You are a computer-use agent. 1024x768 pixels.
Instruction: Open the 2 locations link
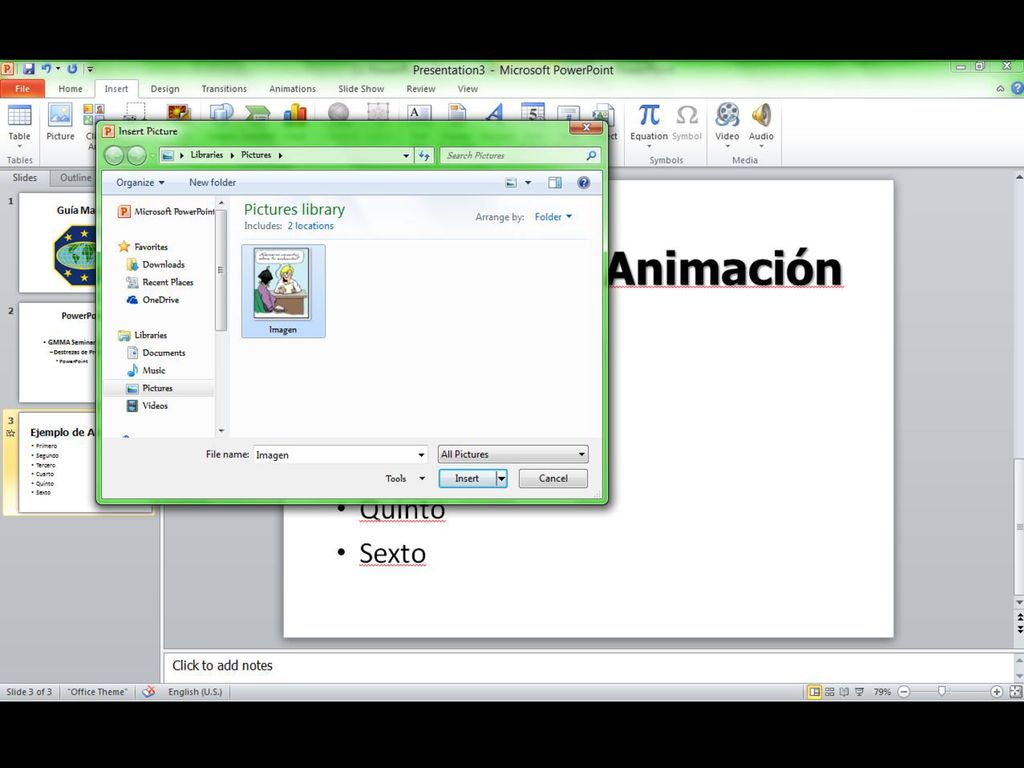point(310,226)
